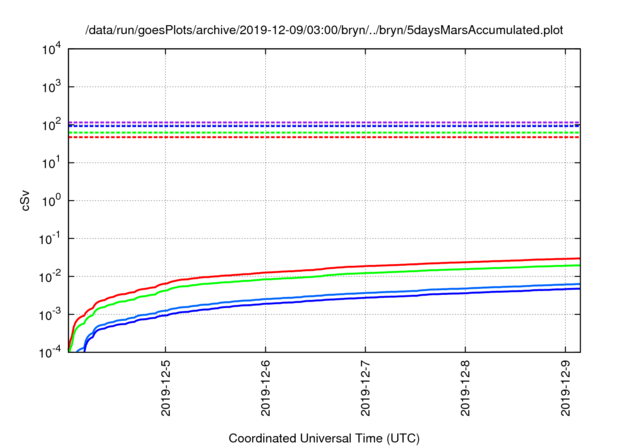
Task: Click the dashed purple horizontal limit line
Action: point(320,122)
